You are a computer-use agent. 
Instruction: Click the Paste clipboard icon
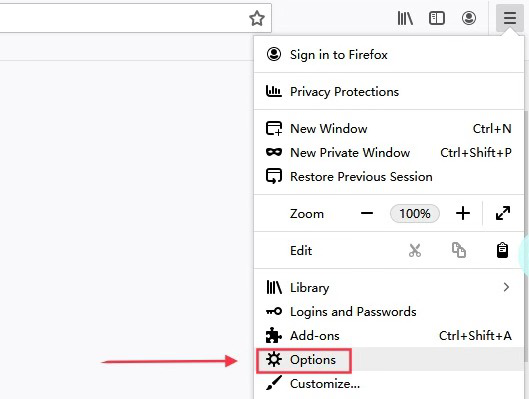point(502,250)
